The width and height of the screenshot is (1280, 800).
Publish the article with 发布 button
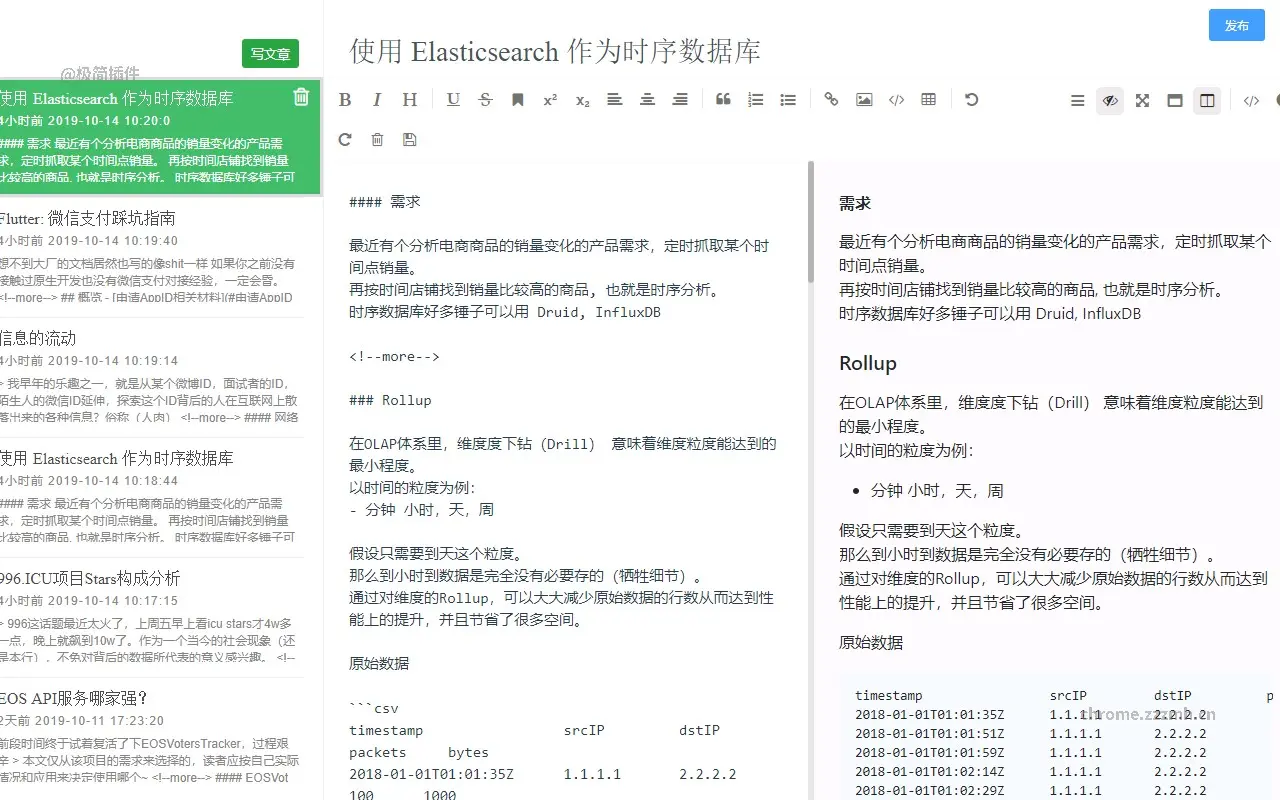pyautogui.click(x=1236, y=26)
